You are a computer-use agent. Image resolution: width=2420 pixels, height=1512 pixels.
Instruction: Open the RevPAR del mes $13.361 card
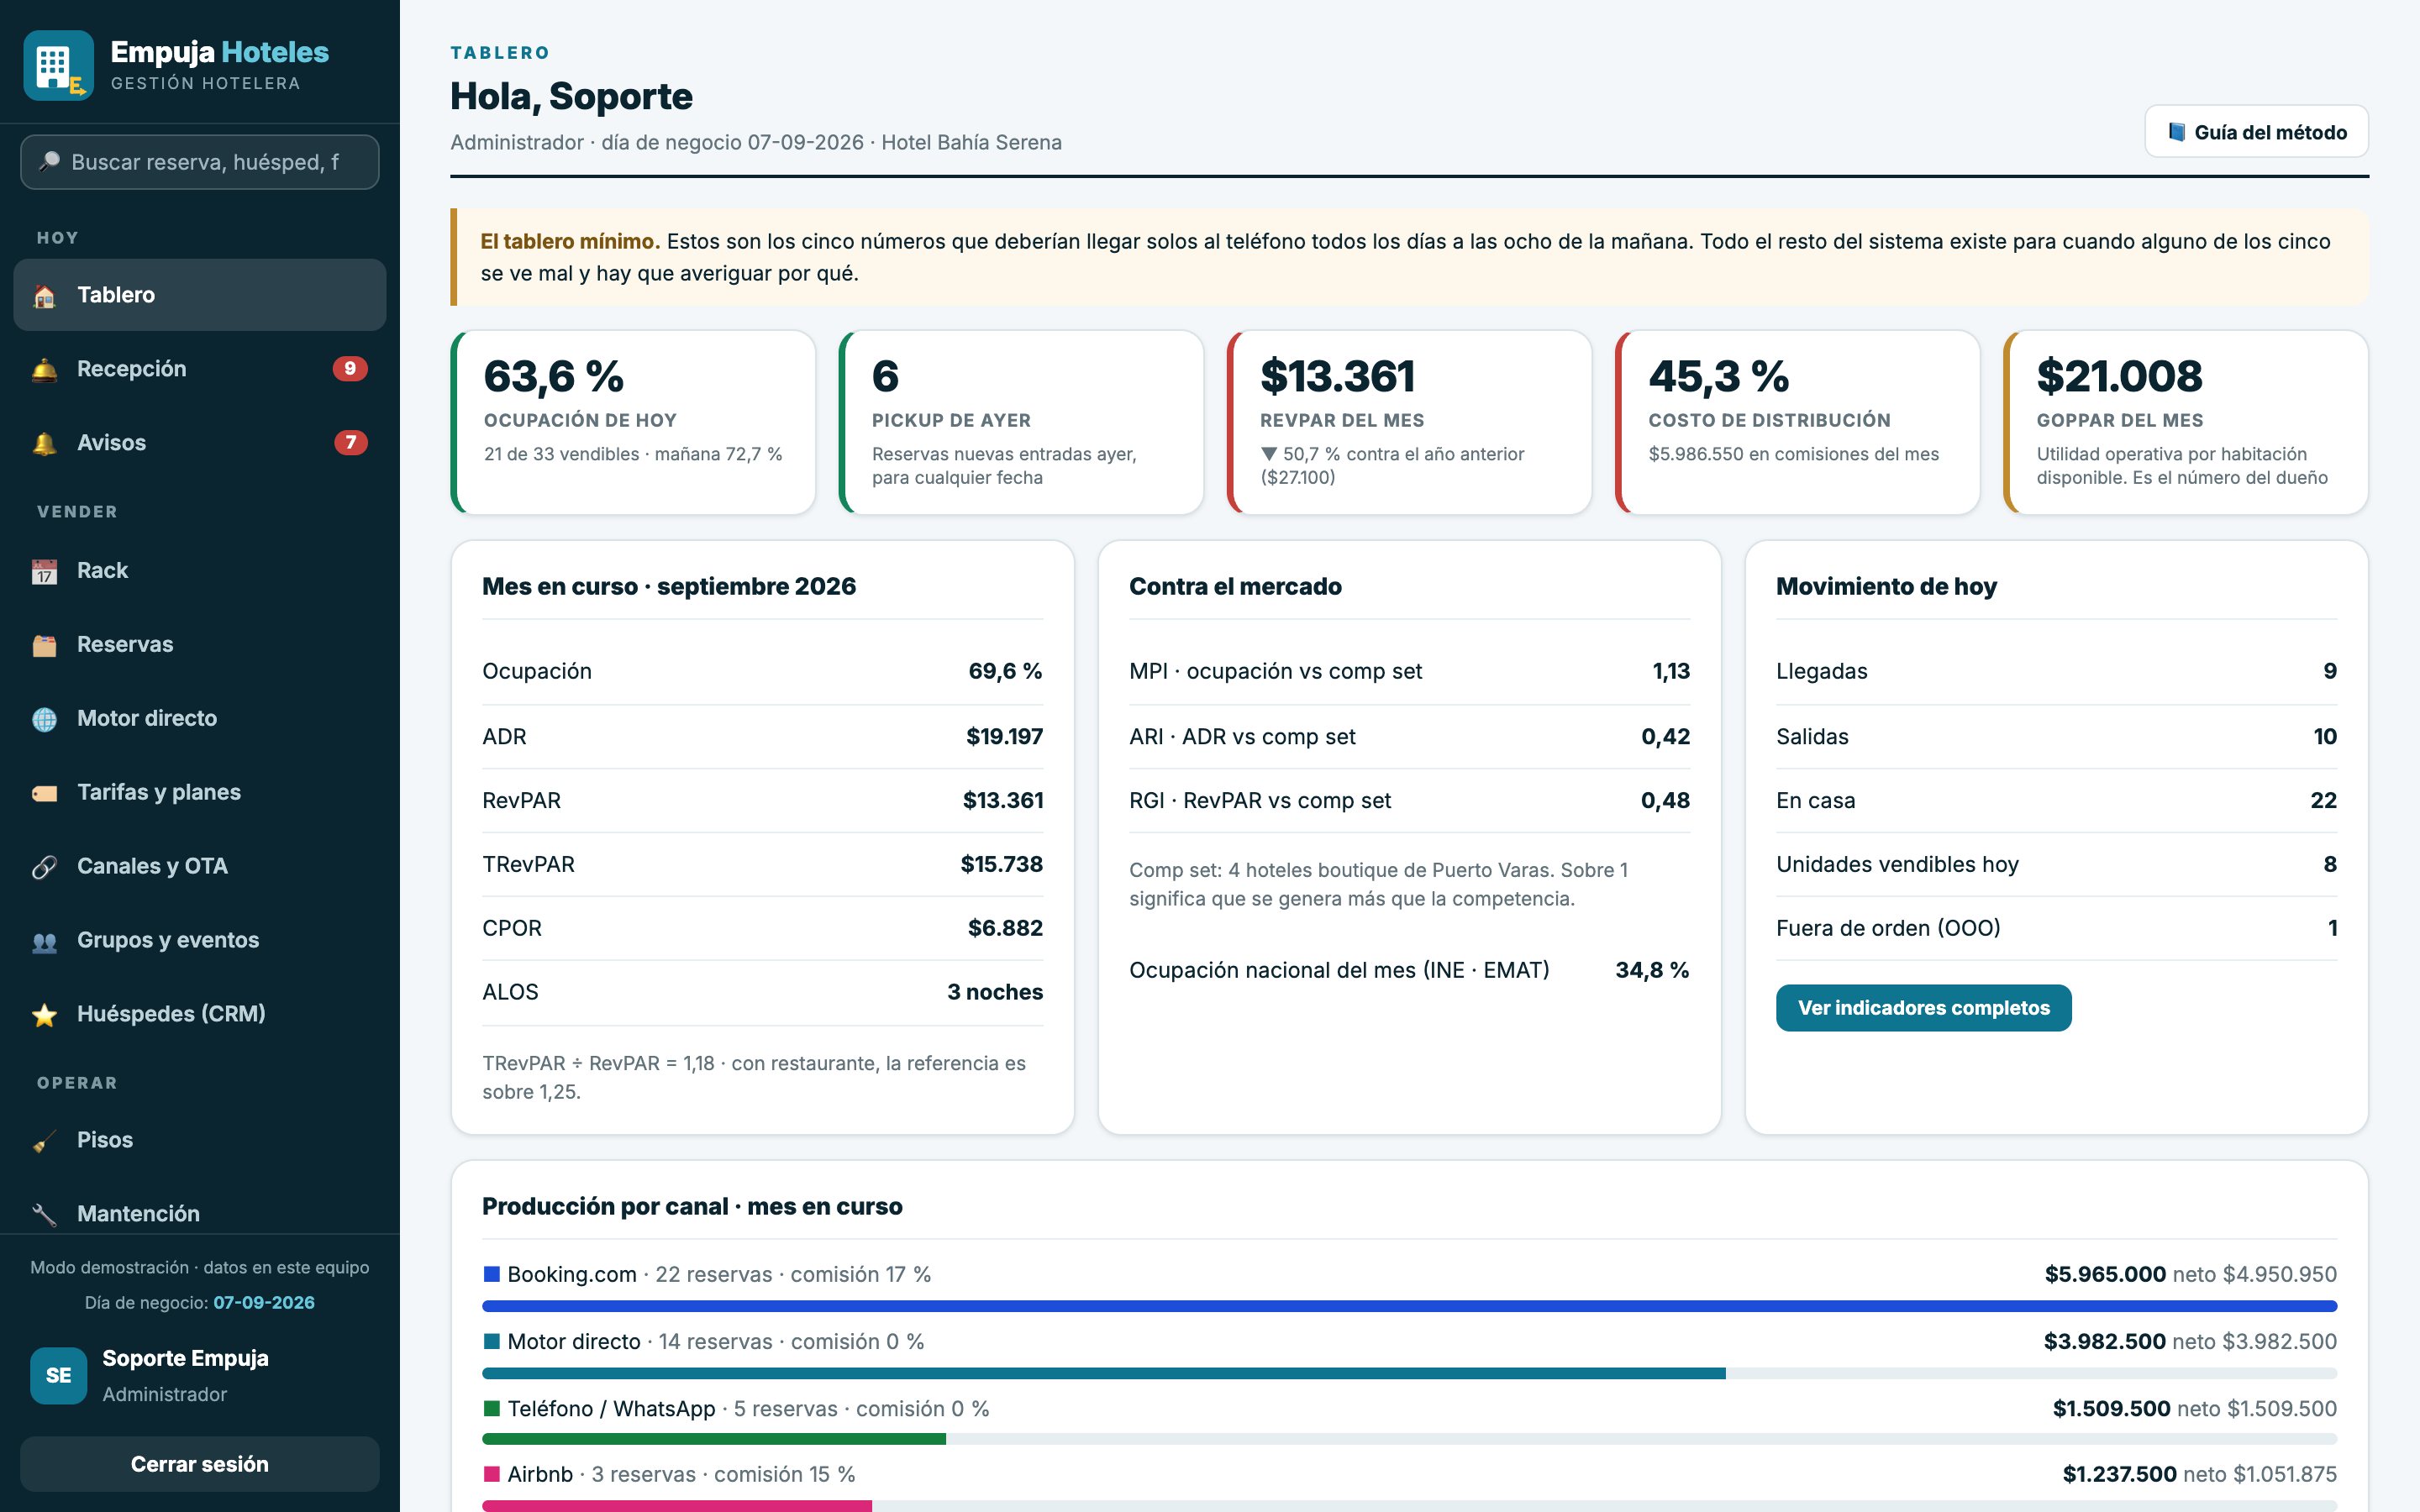click(x=1409, y=422)
